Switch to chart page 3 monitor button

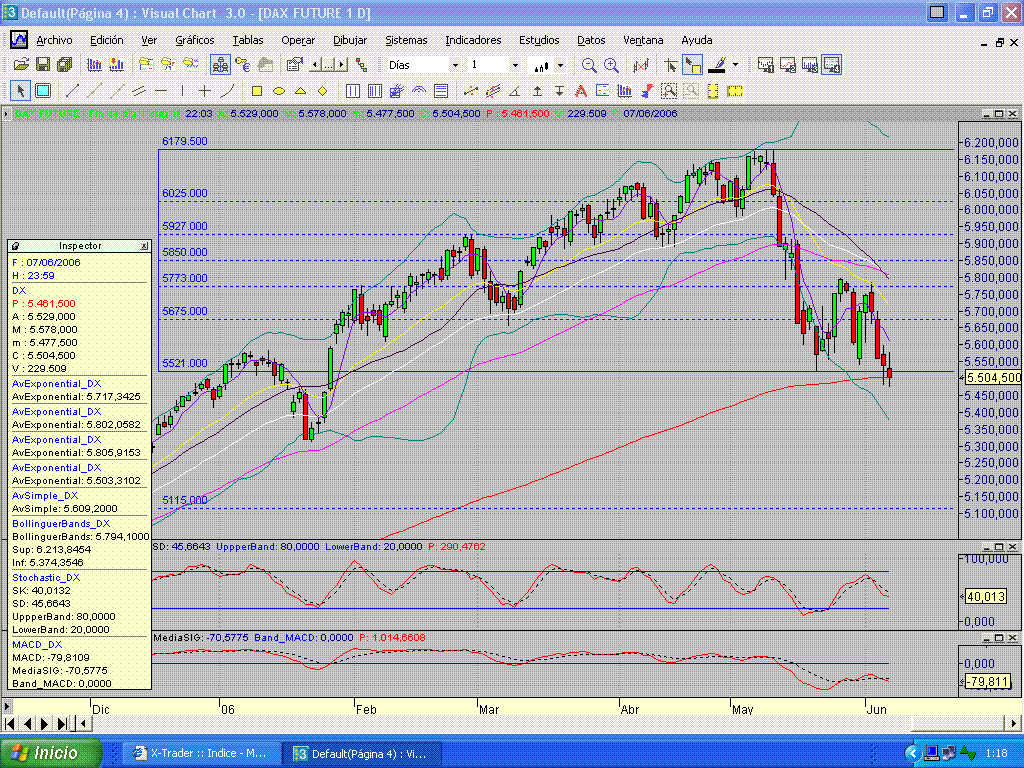[810, 65]
